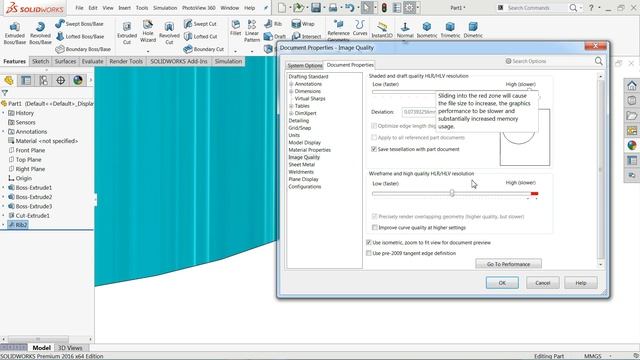Viewport: 640px width, 360px height.
Task: Click the Boundary Boss/Base tool
Action: [83, 49]
